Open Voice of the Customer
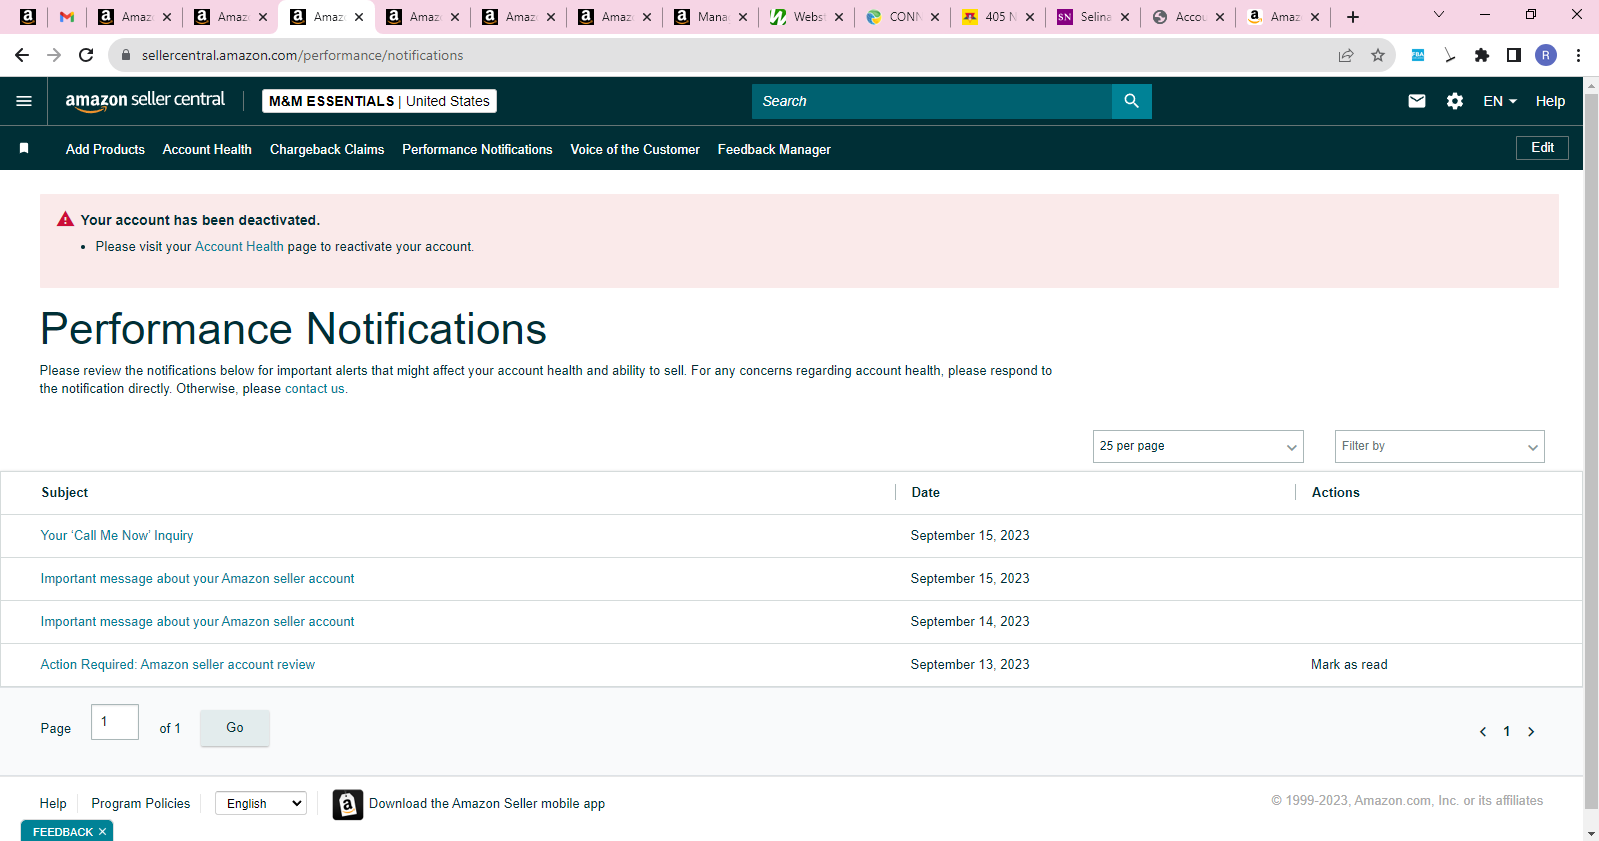Screen dimensions: 1599x841 pos(635,149)
